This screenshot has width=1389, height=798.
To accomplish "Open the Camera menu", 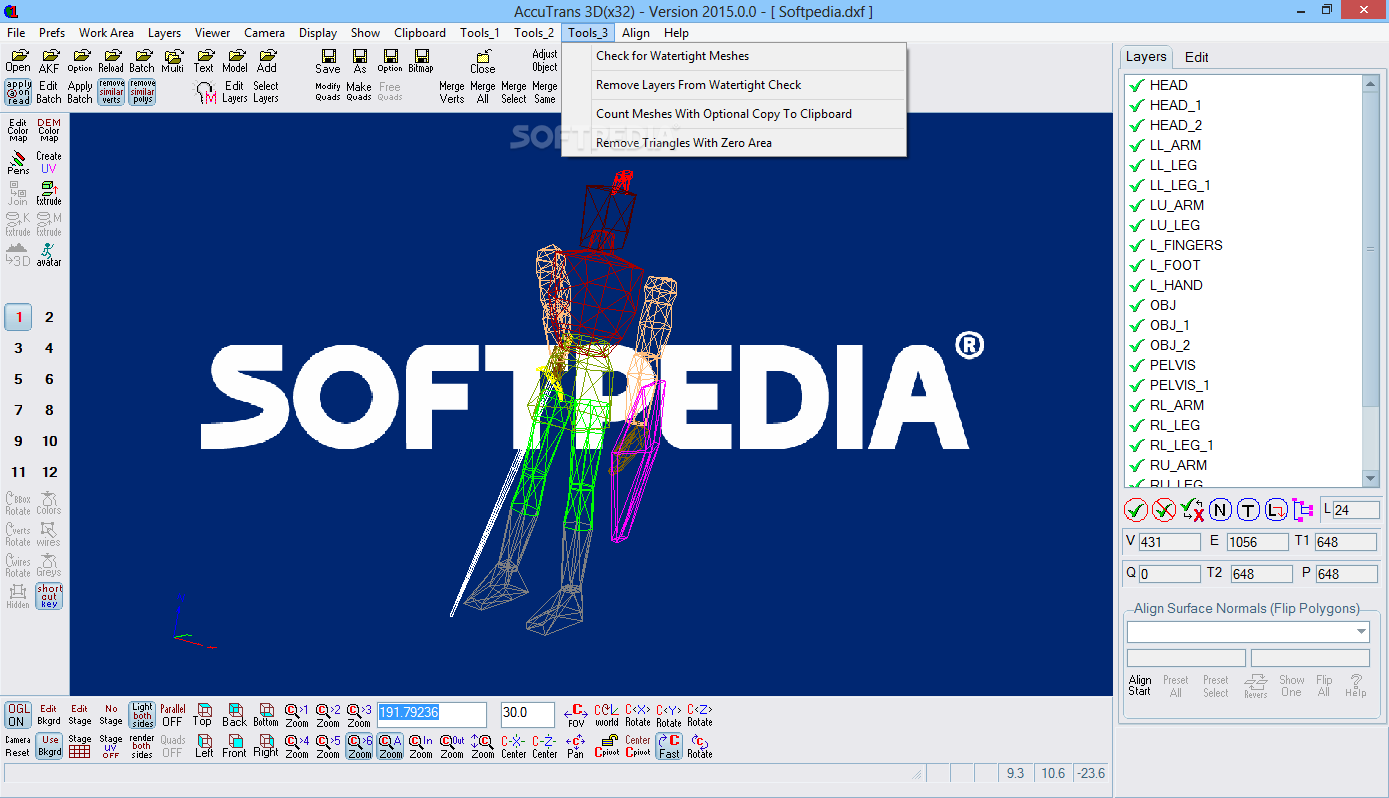I will (x=264, y=33).
